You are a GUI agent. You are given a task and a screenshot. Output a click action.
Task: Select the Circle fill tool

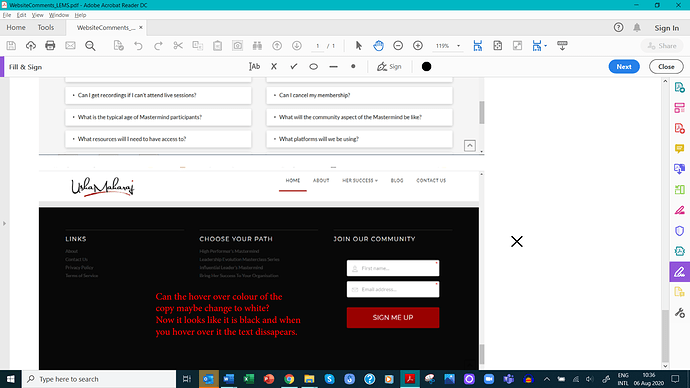click(313, 67)
